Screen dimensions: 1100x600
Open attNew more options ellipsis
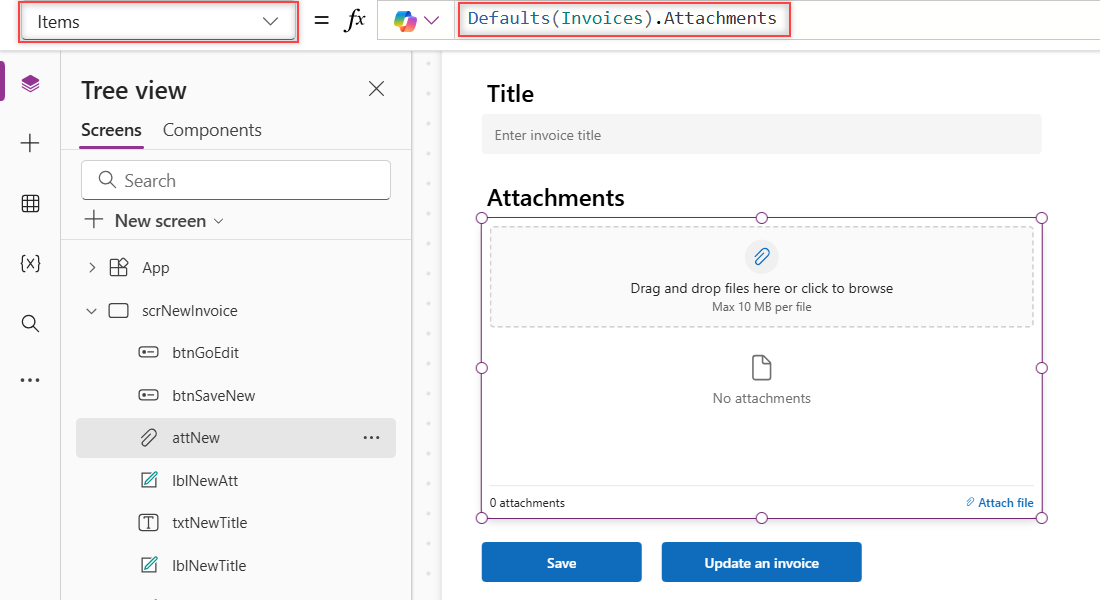pyautogui.click(x=371, y=438)
